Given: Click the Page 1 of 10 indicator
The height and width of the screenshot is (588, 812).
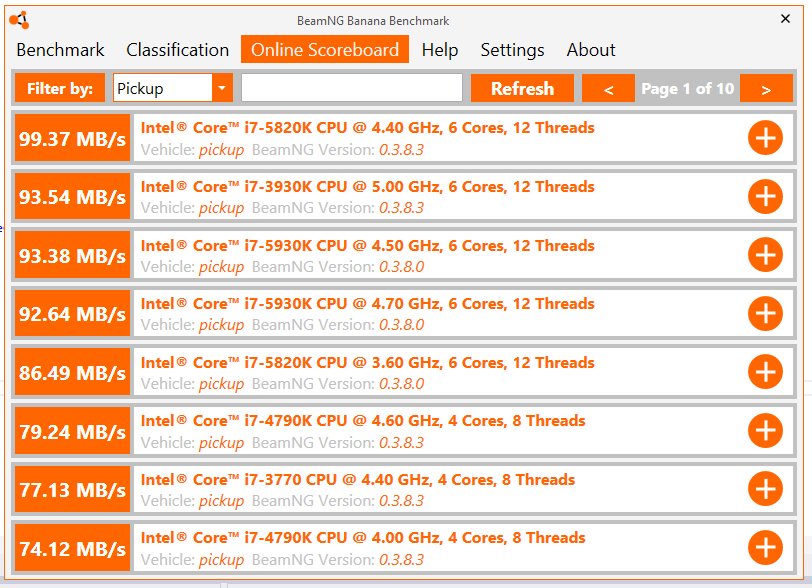Looking at the screenshot, I should pos(687,89).
